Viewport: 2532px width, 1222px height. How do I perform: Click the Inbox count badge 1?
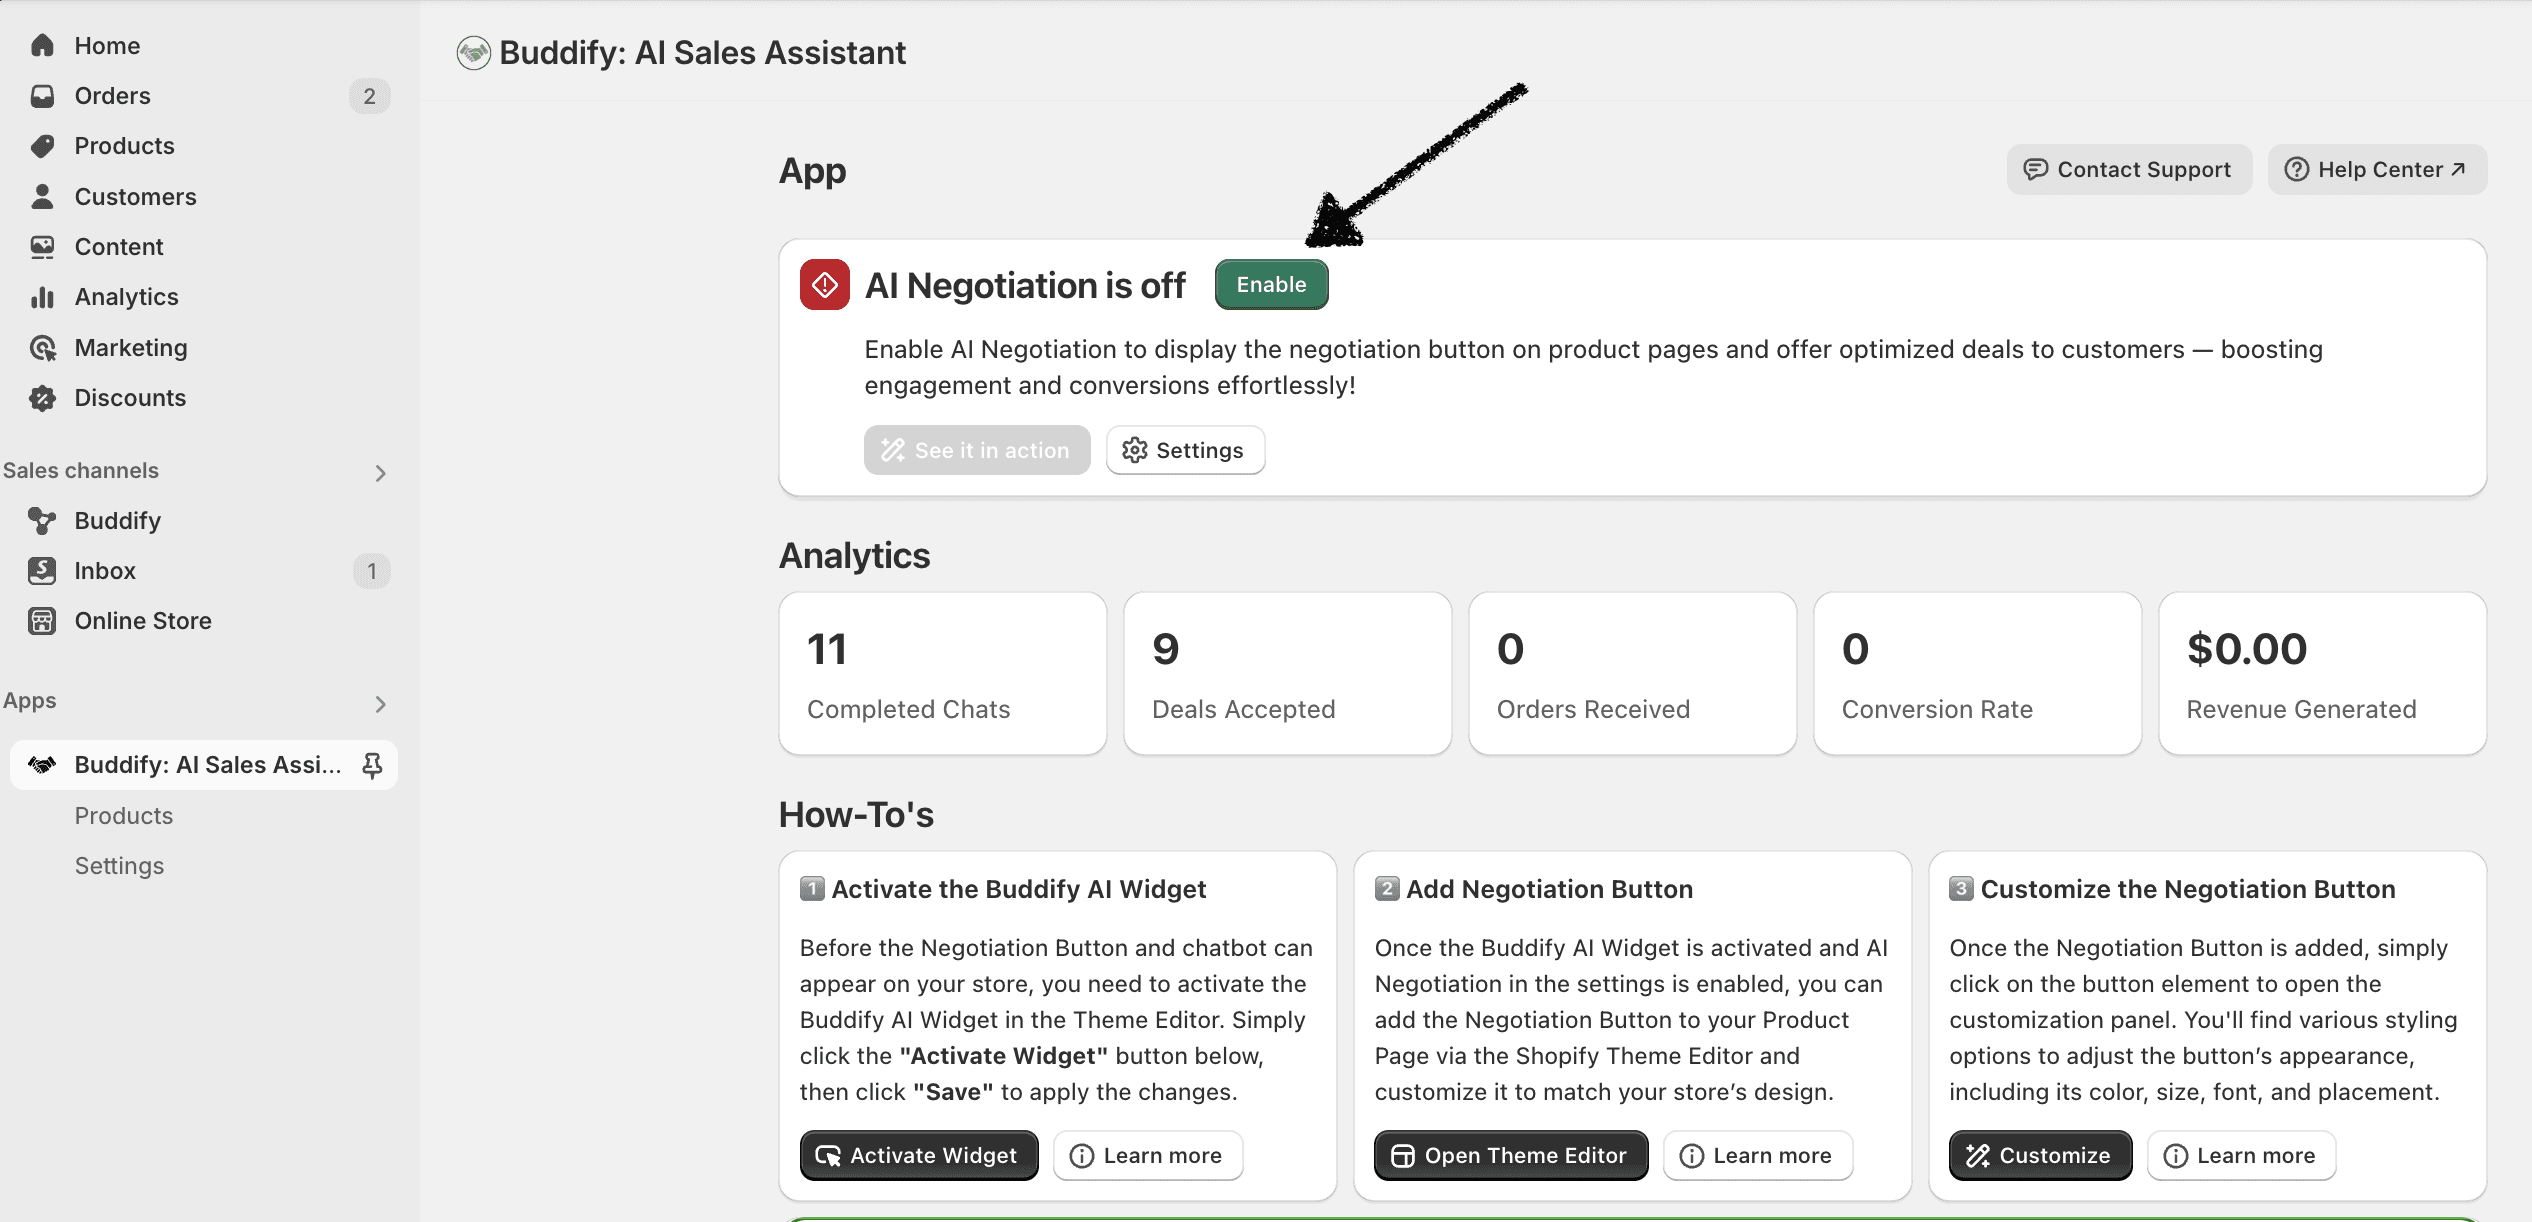(372, 571)
